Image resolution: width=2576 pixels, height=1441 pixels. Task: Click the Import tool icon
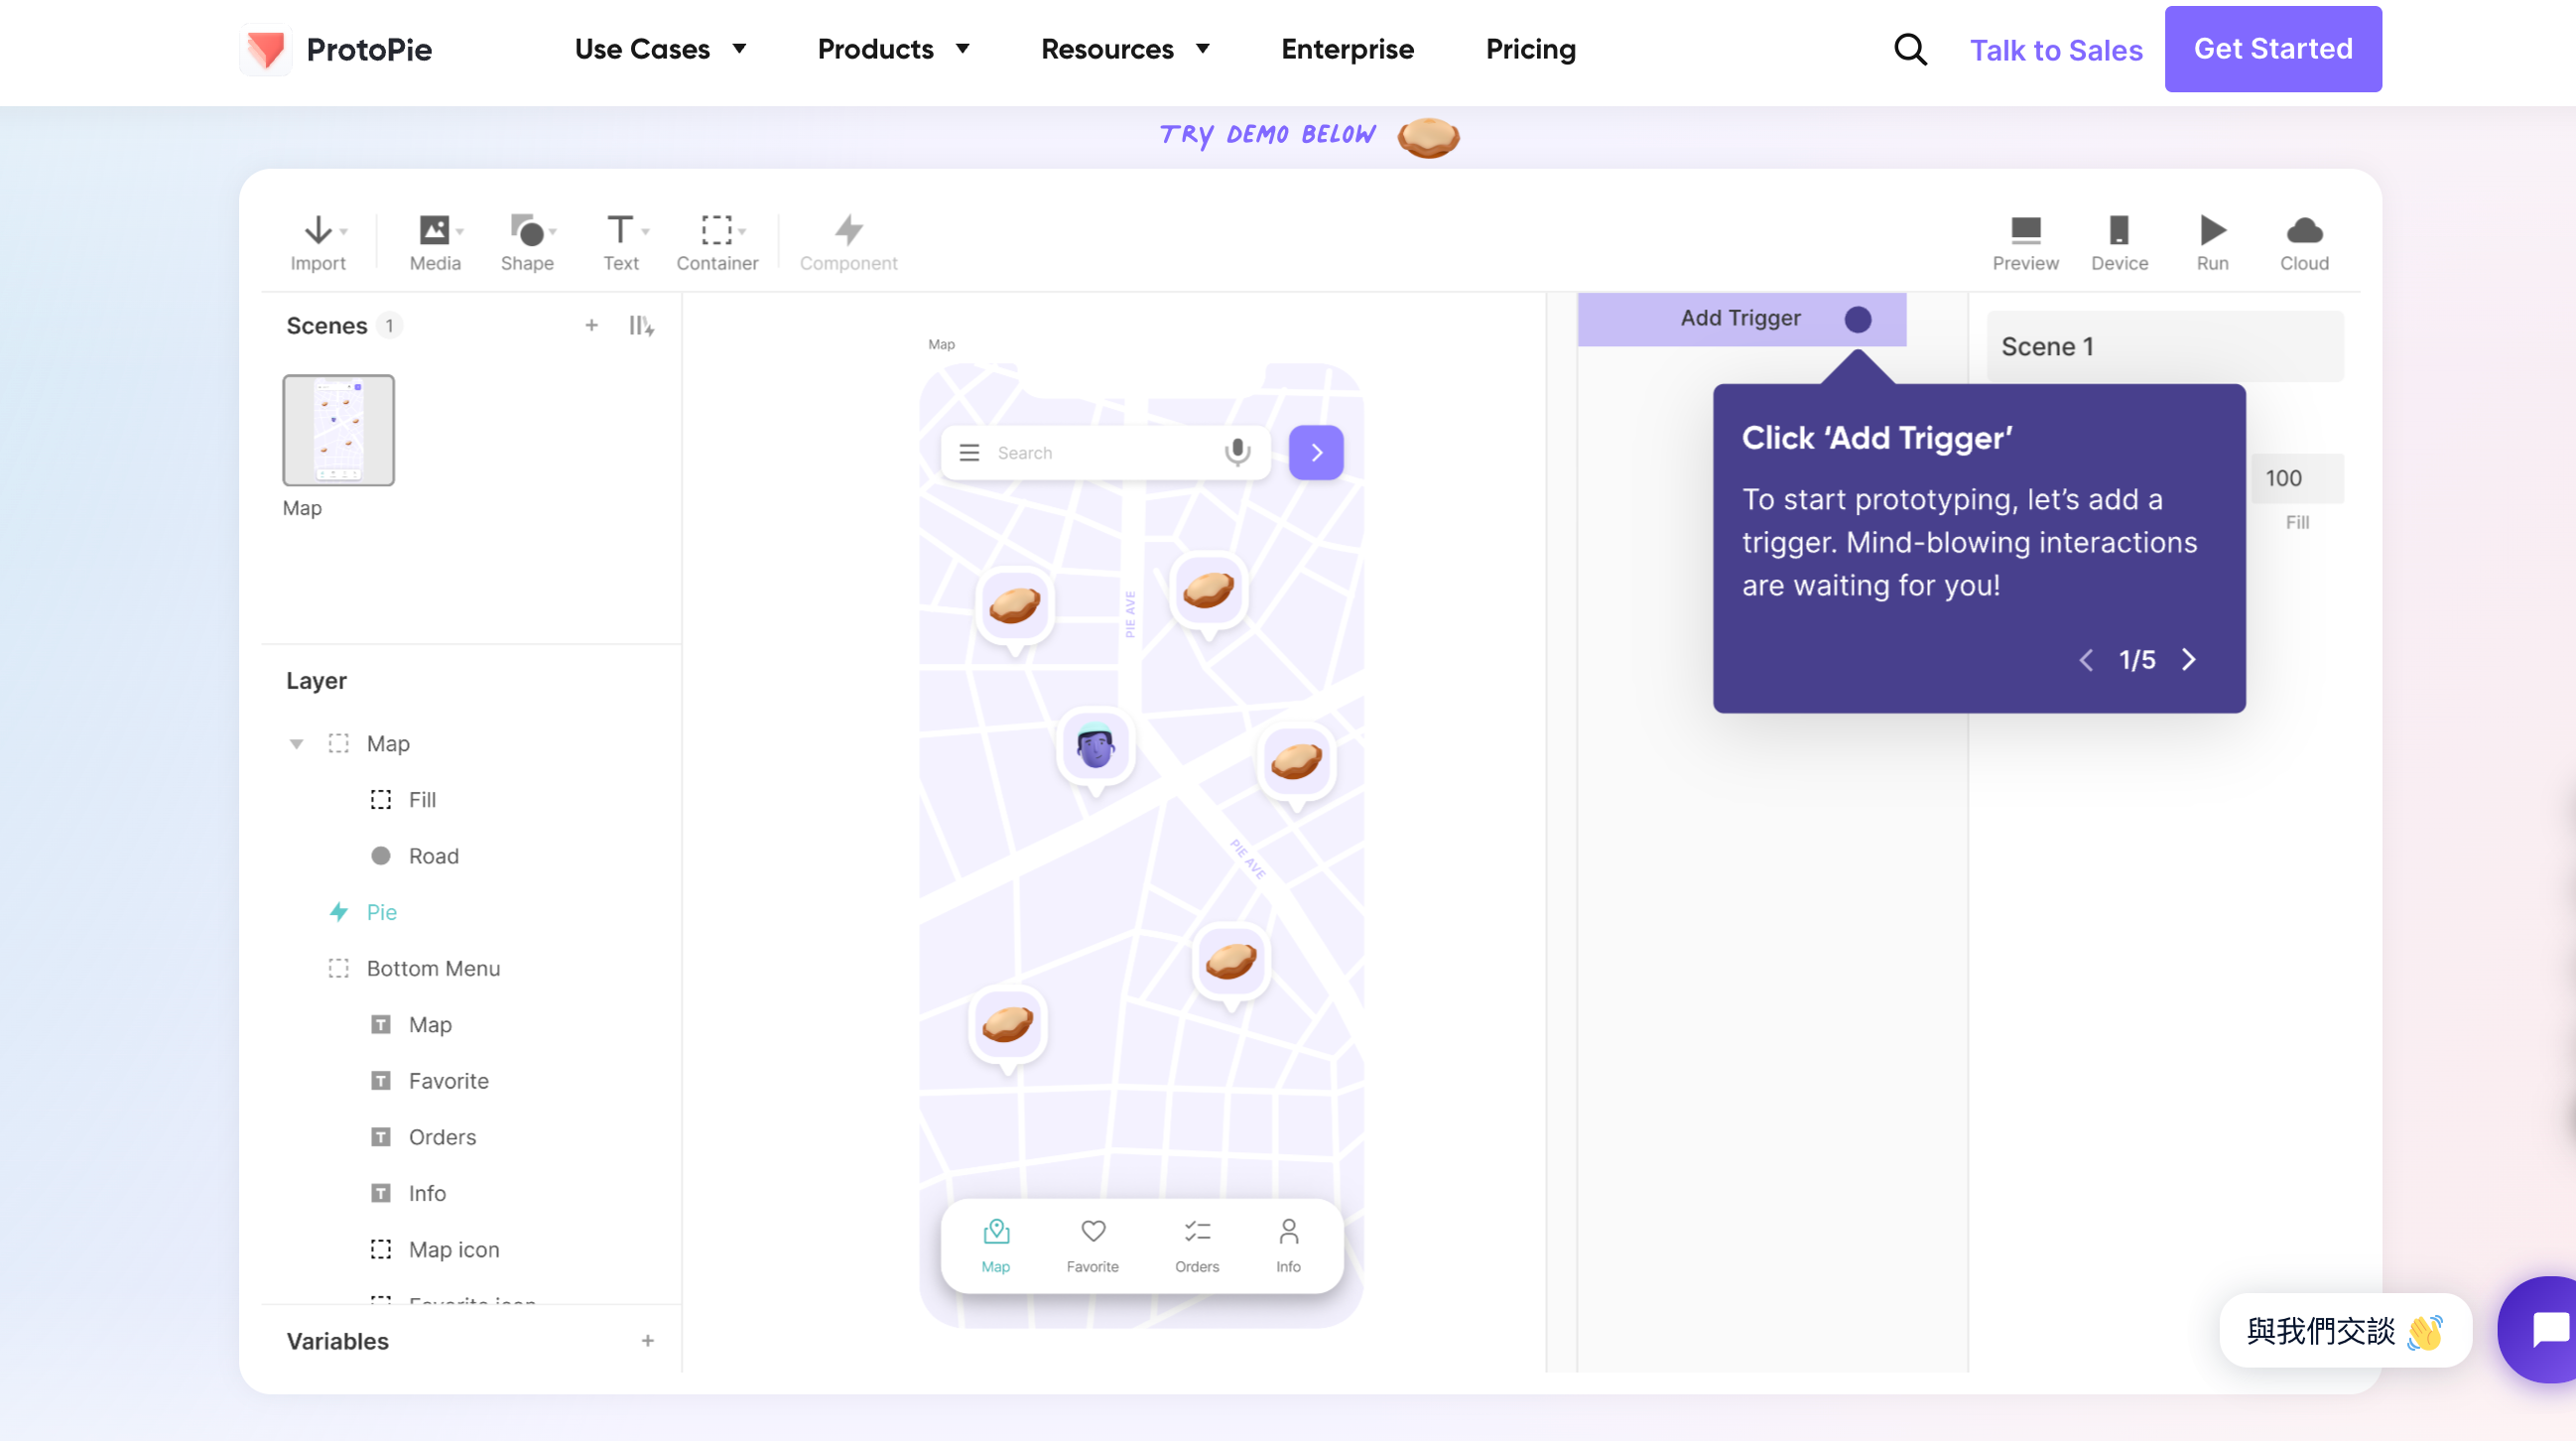pyautogui.click(x=318, y=231)
